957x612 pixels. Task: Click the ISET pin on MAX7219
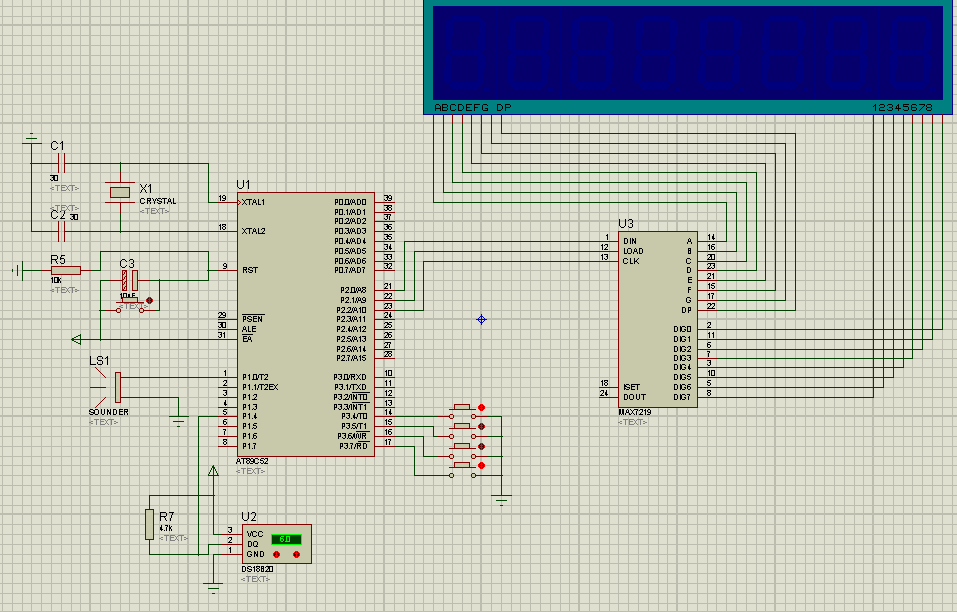tap(609, 387)
